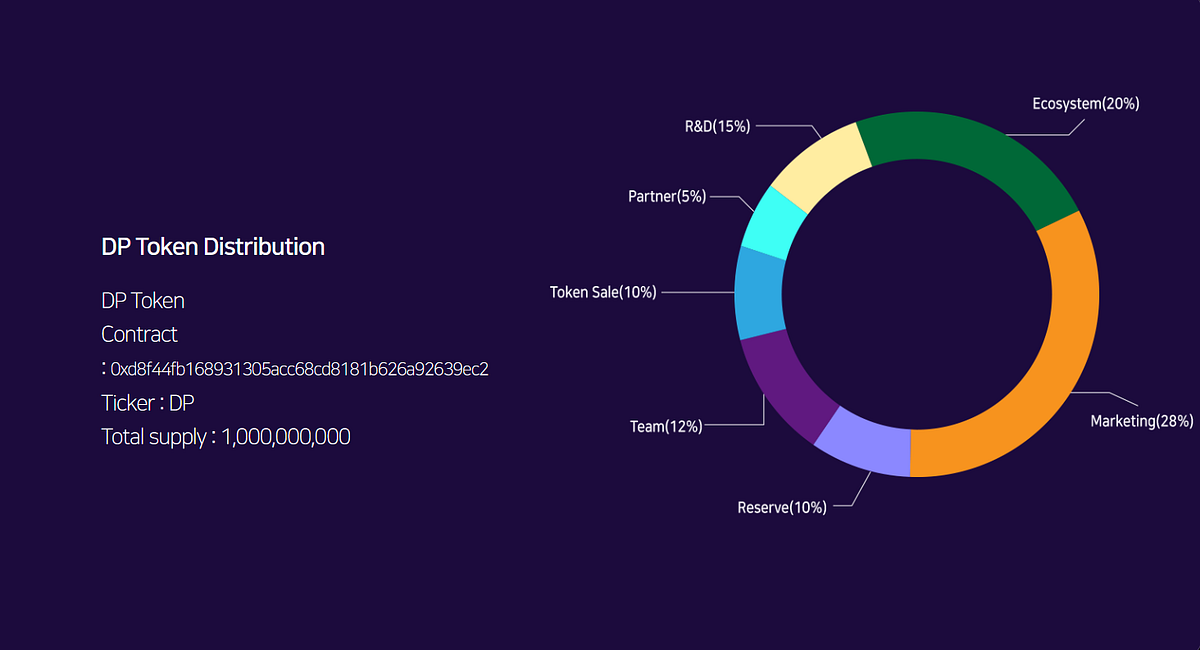This screenshot has height=650, width=1200.
Task: Select the Total supply value
Action: [x=284, y=436]
